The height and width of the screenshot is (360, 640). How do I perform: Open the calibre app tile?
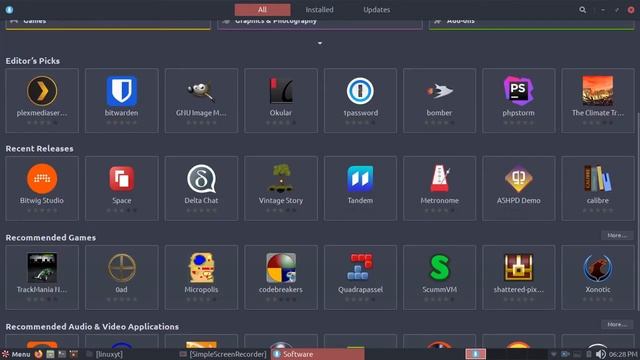point(598,188)
